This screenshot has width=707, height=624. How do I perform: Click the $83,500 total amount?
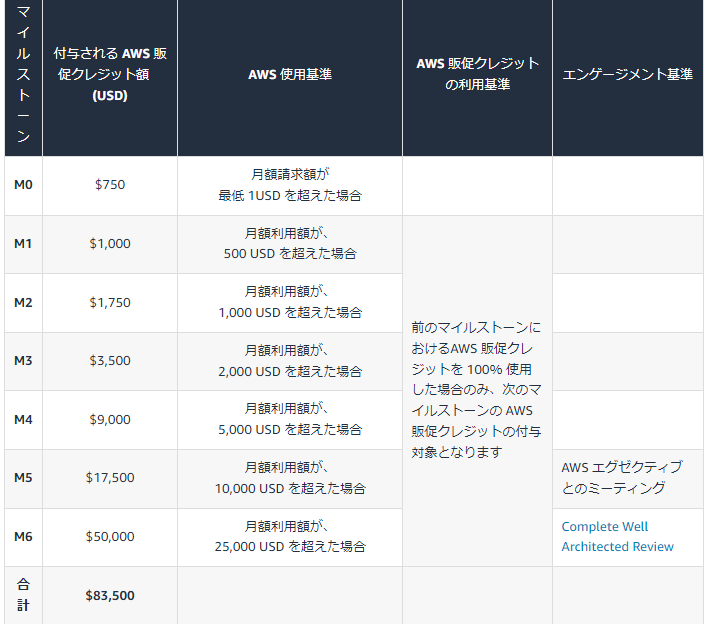click(110, 596)
